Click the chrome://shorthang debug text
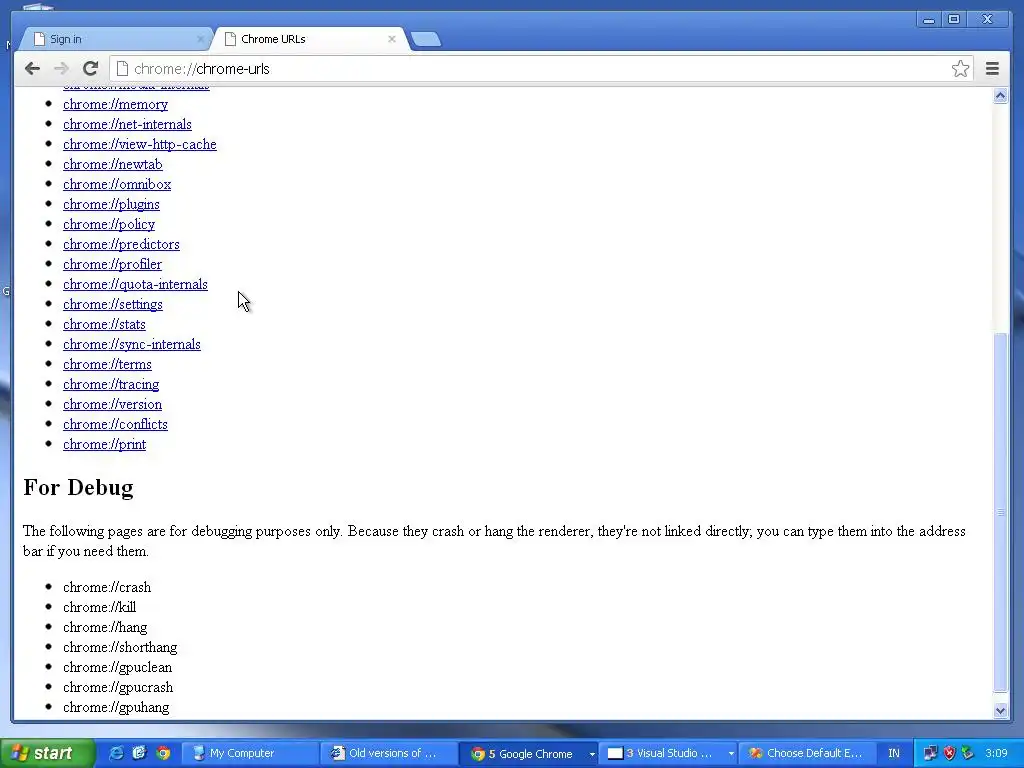The width and height of the screenshot is (1024, 768). coord(120,647)
